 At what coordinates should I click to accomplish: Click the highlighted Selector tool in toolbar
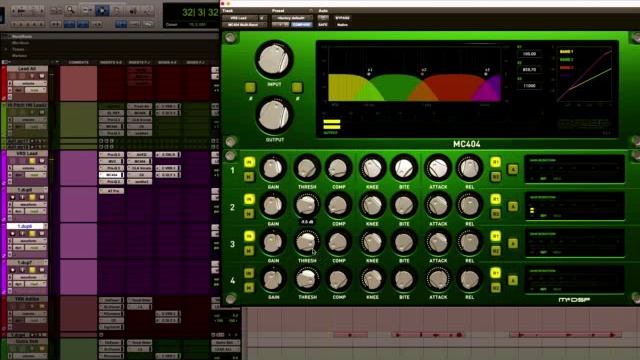(x=102, y=10)
